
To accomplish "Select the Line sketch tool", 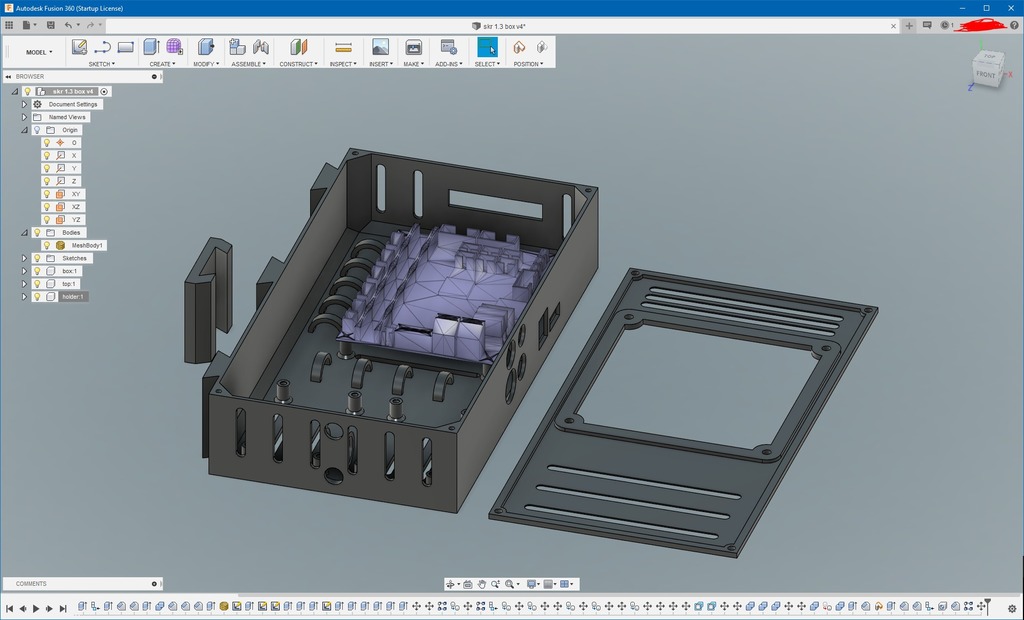I will coord(102,47).
